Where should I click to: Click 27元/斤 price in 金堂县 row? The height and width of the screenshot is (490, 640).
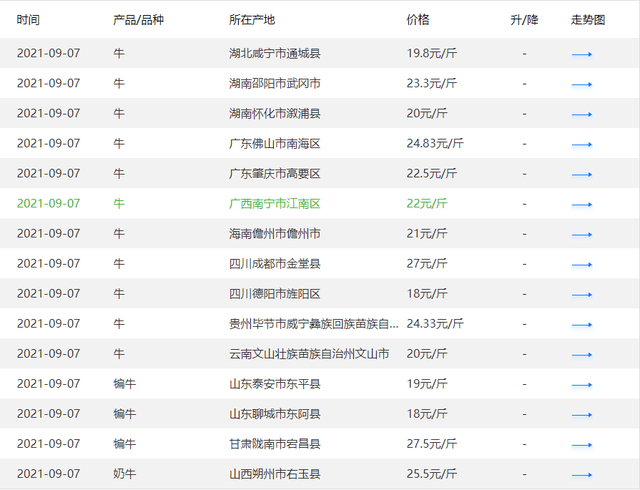427,264
